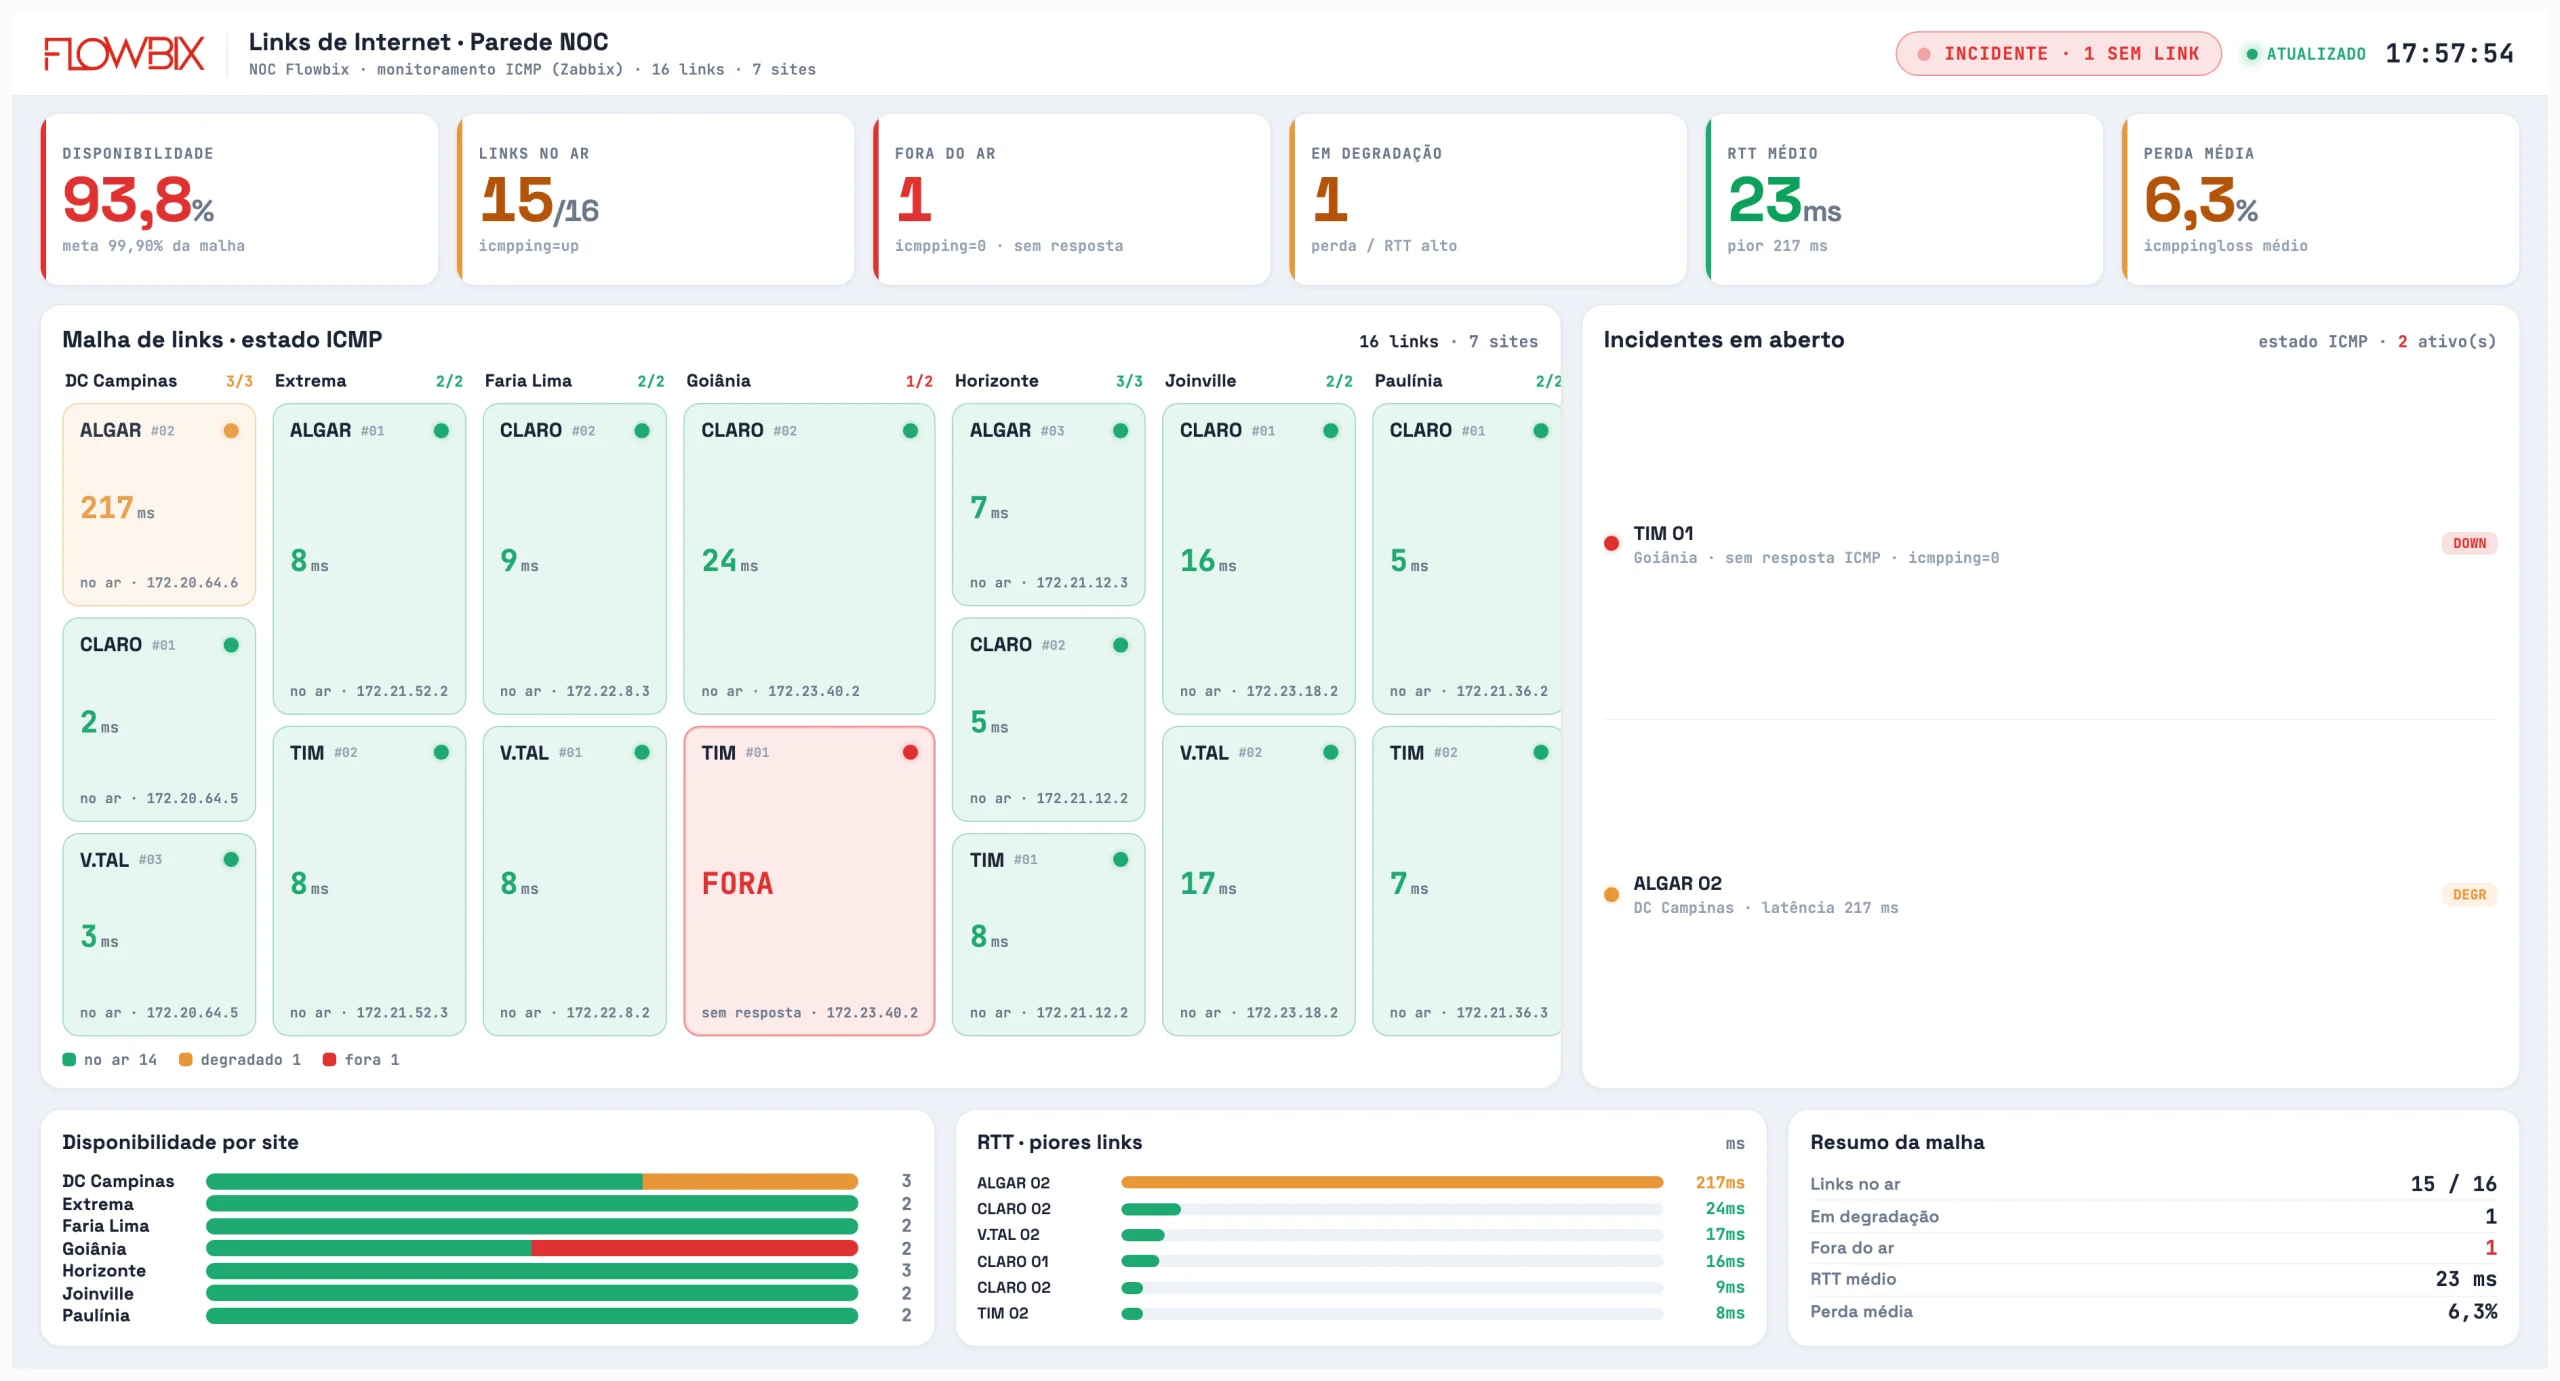Image resolution: width=2560 pixels, height=1381 pixels.
Task: Select the Joinville site header
Action: coord(1258,381)
